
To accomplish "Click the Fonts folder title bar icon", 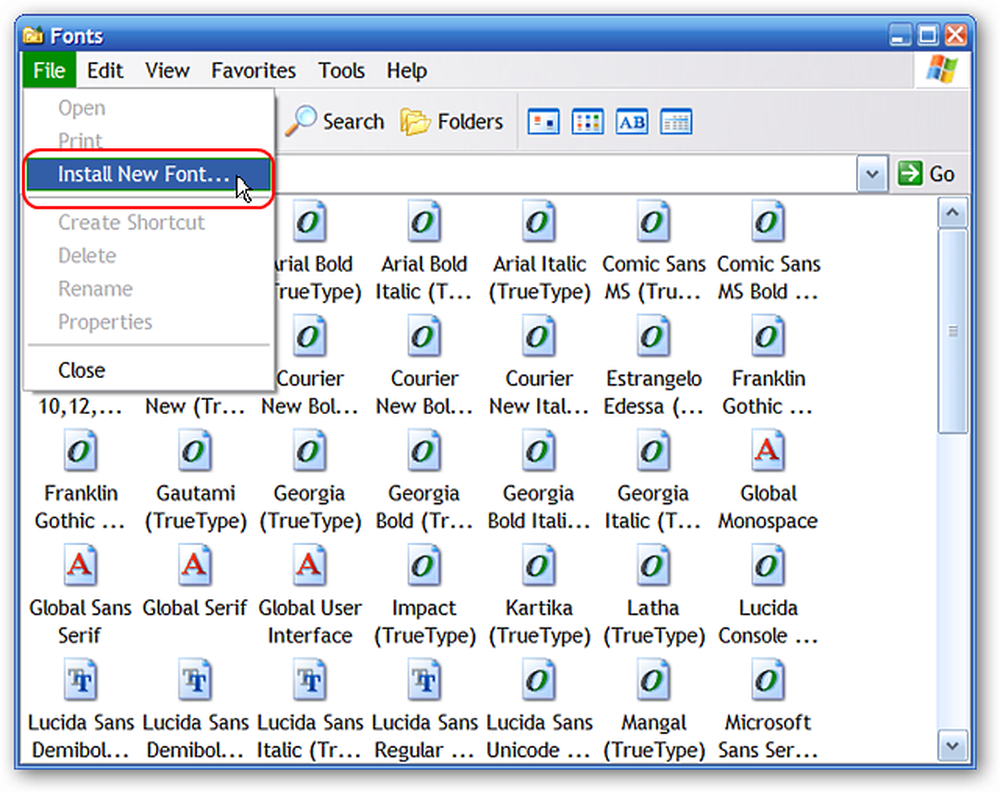I will pos(33,35).
